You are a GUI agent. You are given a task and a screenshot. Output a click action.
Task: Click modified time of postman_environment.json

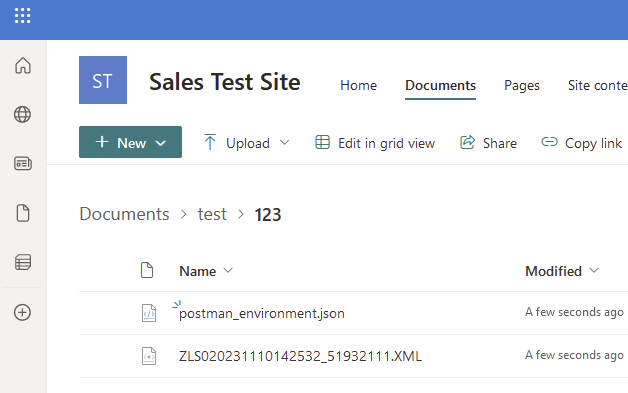[574, 312]
